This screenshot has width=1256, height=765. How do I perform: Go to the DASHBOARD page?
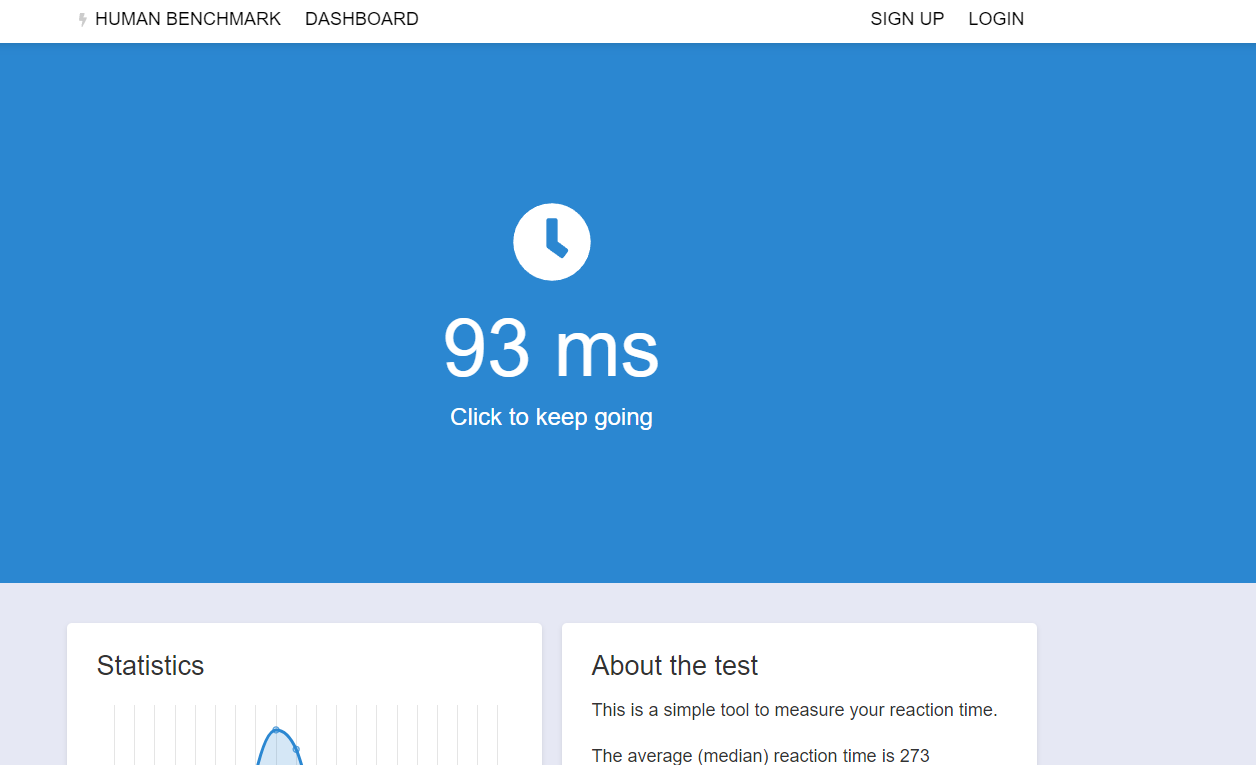coord(362,19)
